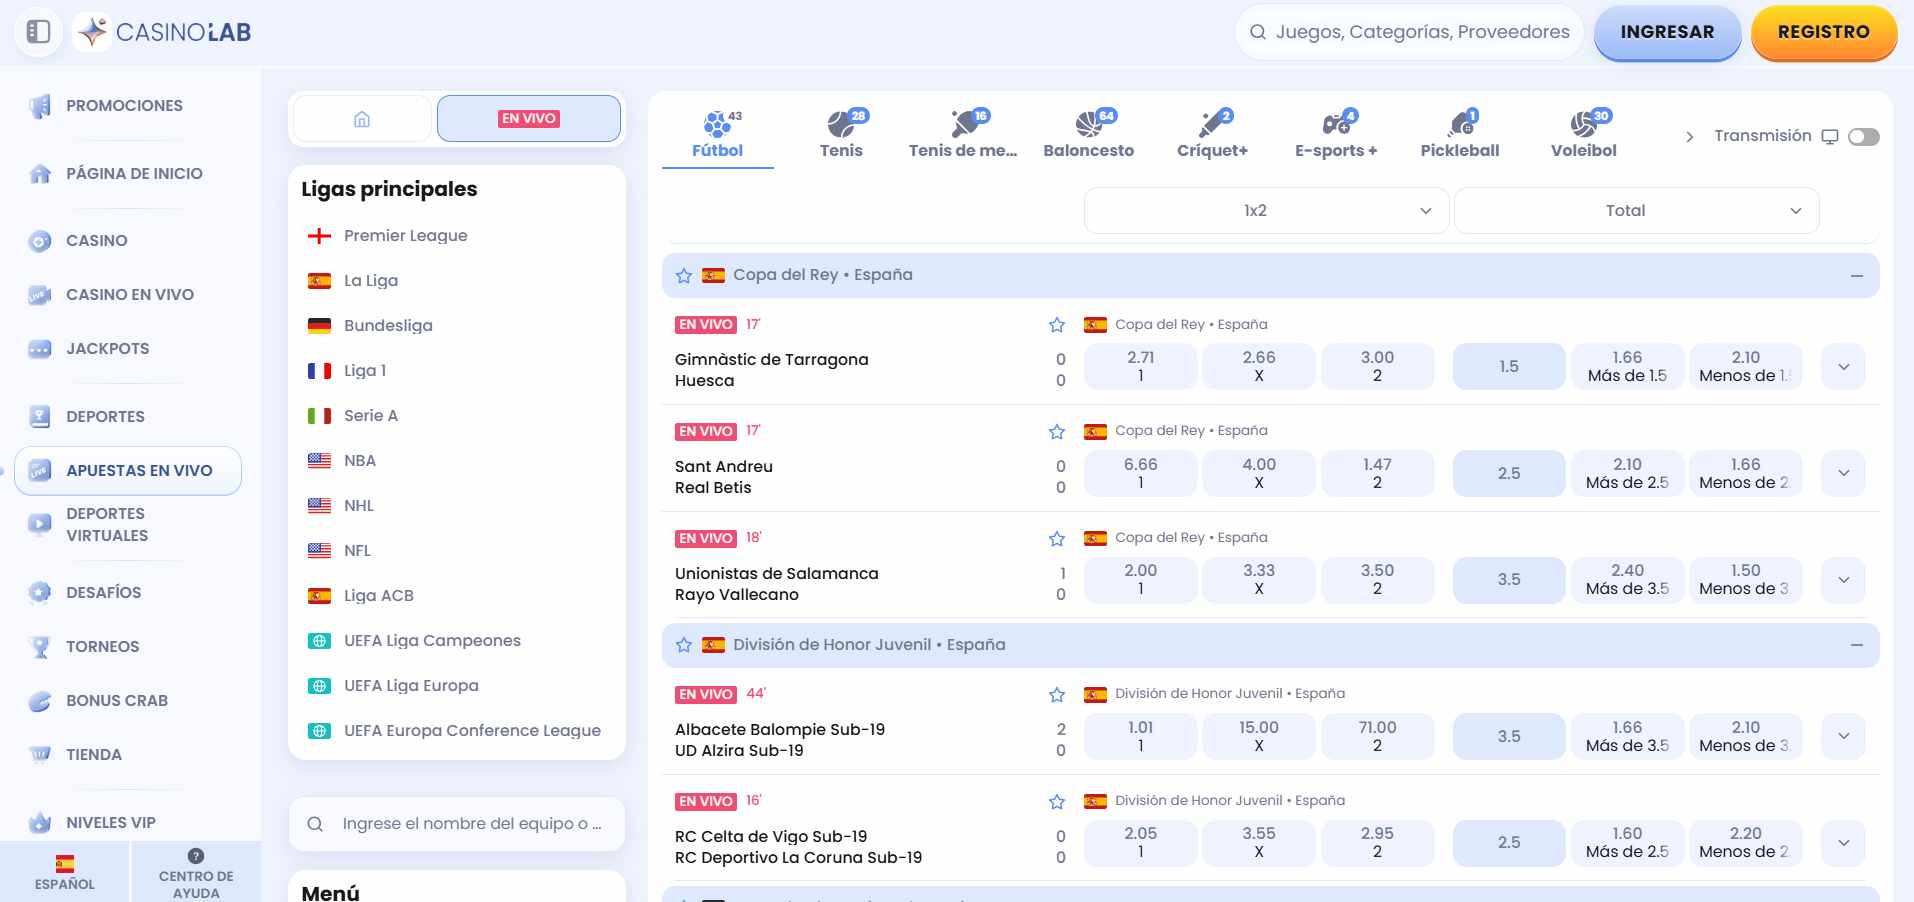Viewport: 1914px width, 902px height.
Task: Open UEFA Europa Conference League globe icon
Action: (x=319, y=731)
